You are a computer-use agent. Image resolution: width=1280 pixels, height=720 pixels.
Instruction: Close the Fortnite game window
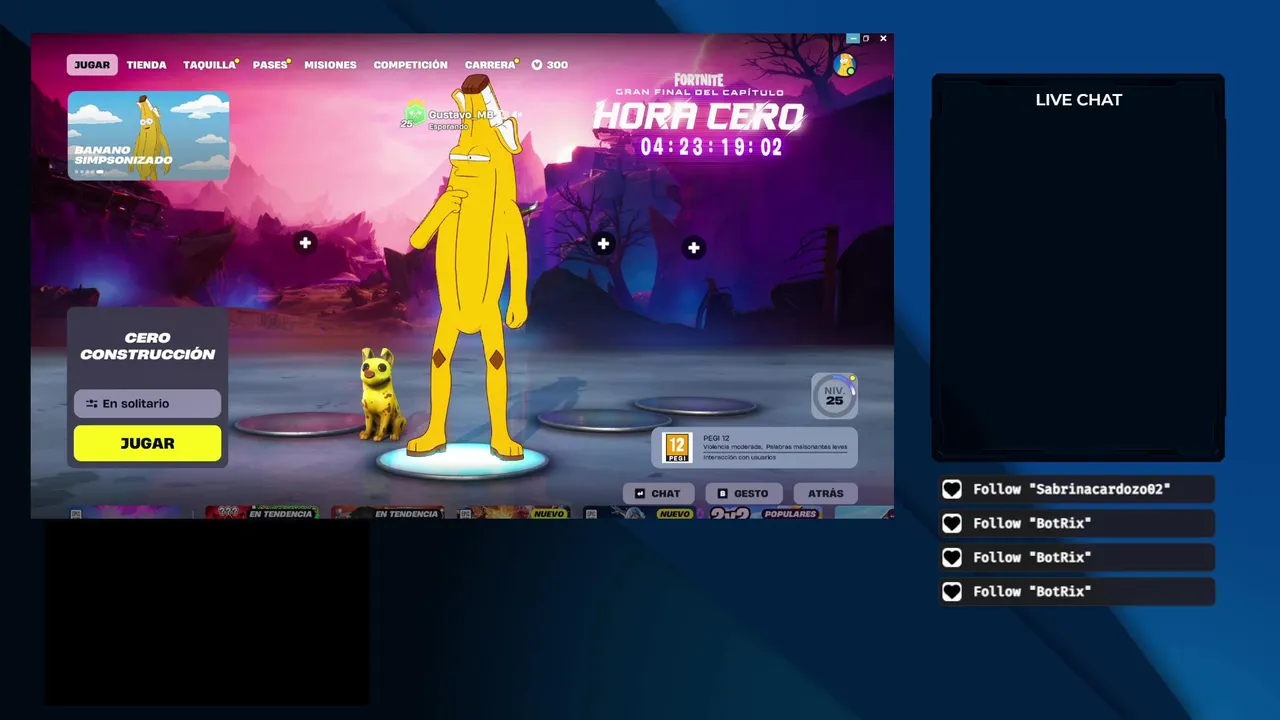883,38
